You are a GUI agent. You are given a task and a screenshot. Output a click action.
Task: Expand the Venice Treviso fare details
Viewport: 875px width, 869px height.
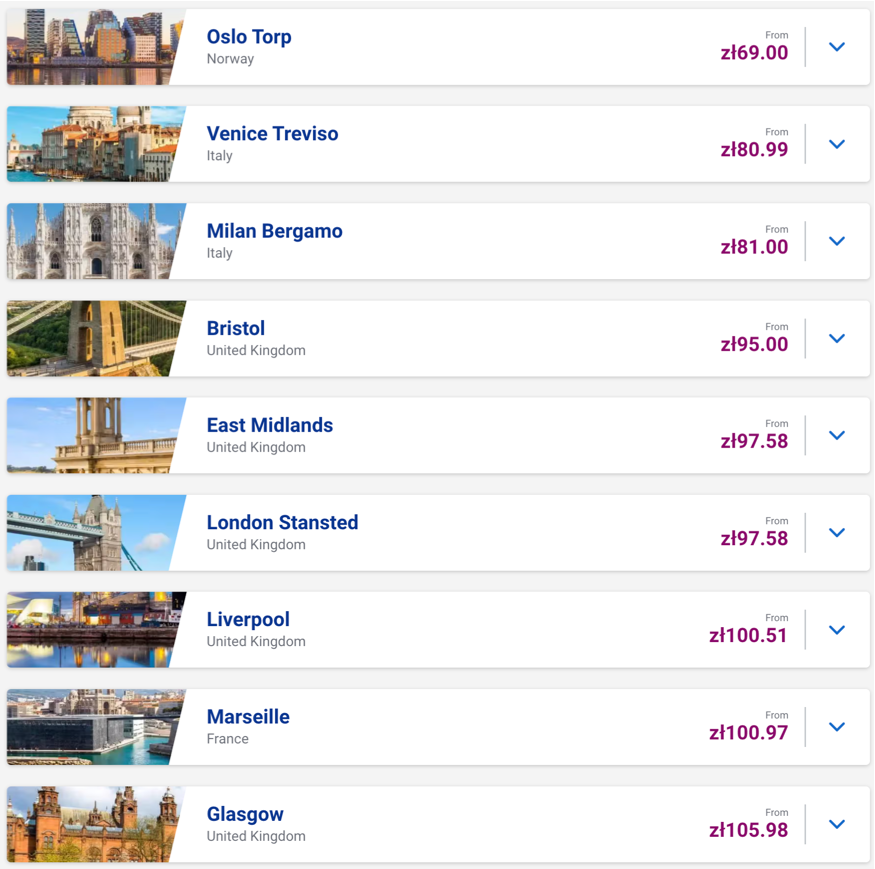(837, 144)
